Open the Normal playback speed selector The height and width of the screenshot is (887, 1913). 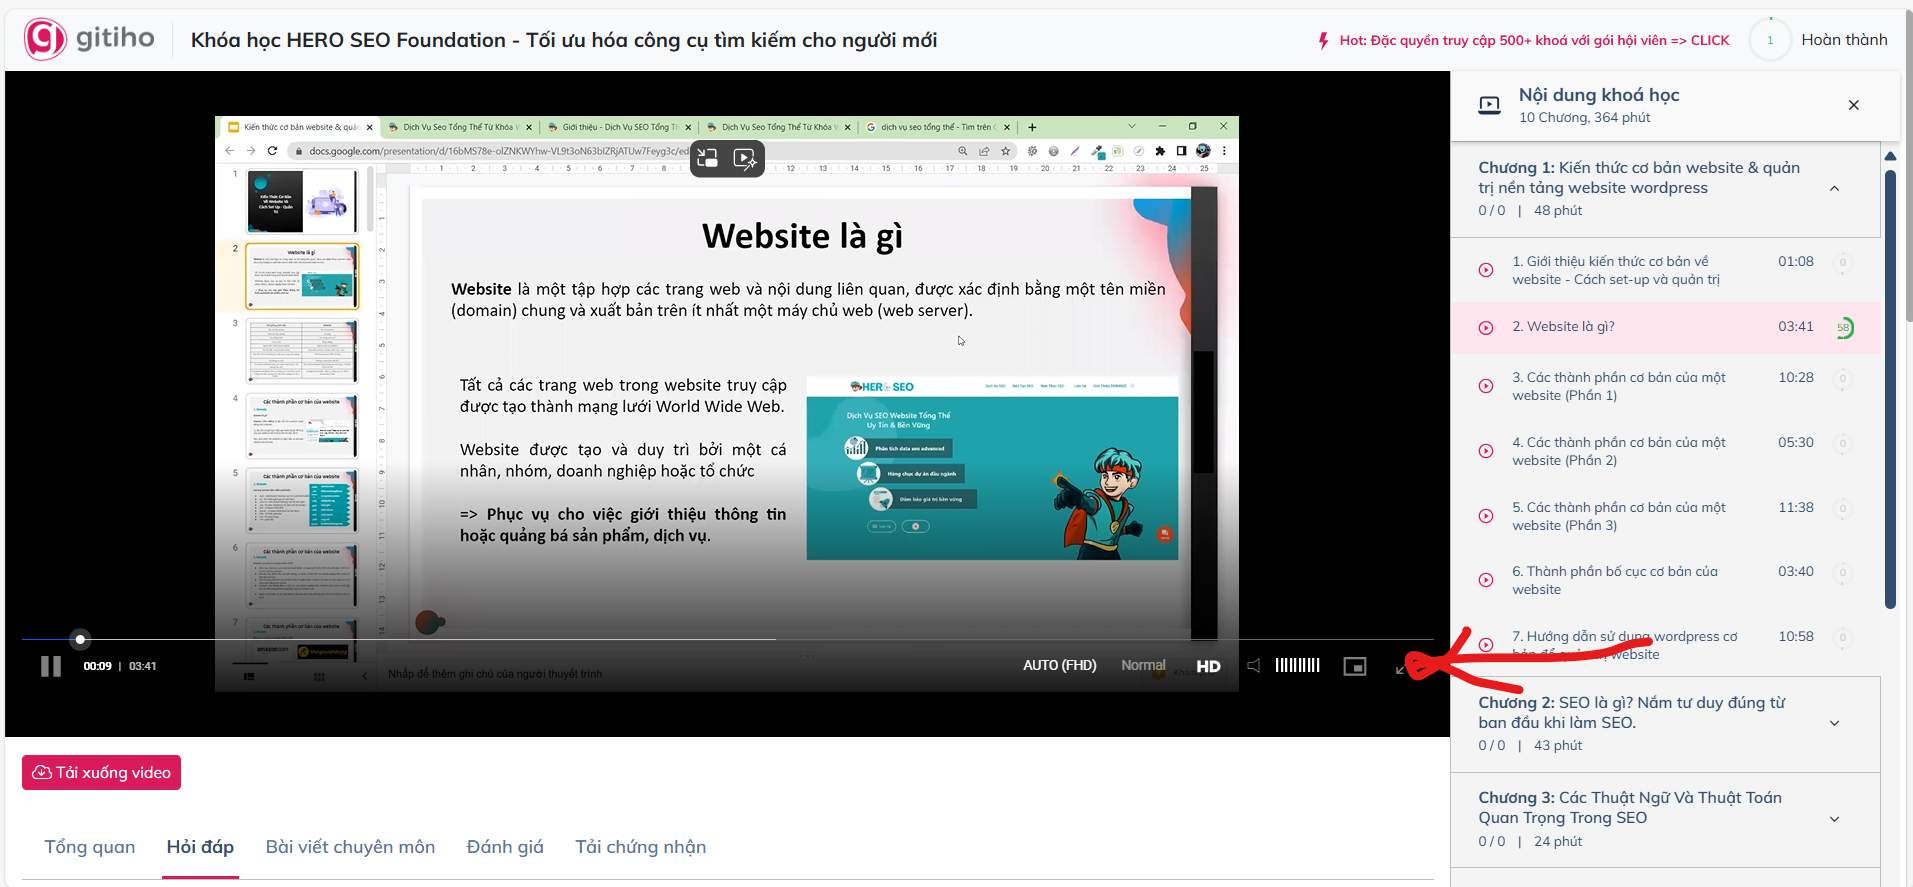(x=1143, y=665)
